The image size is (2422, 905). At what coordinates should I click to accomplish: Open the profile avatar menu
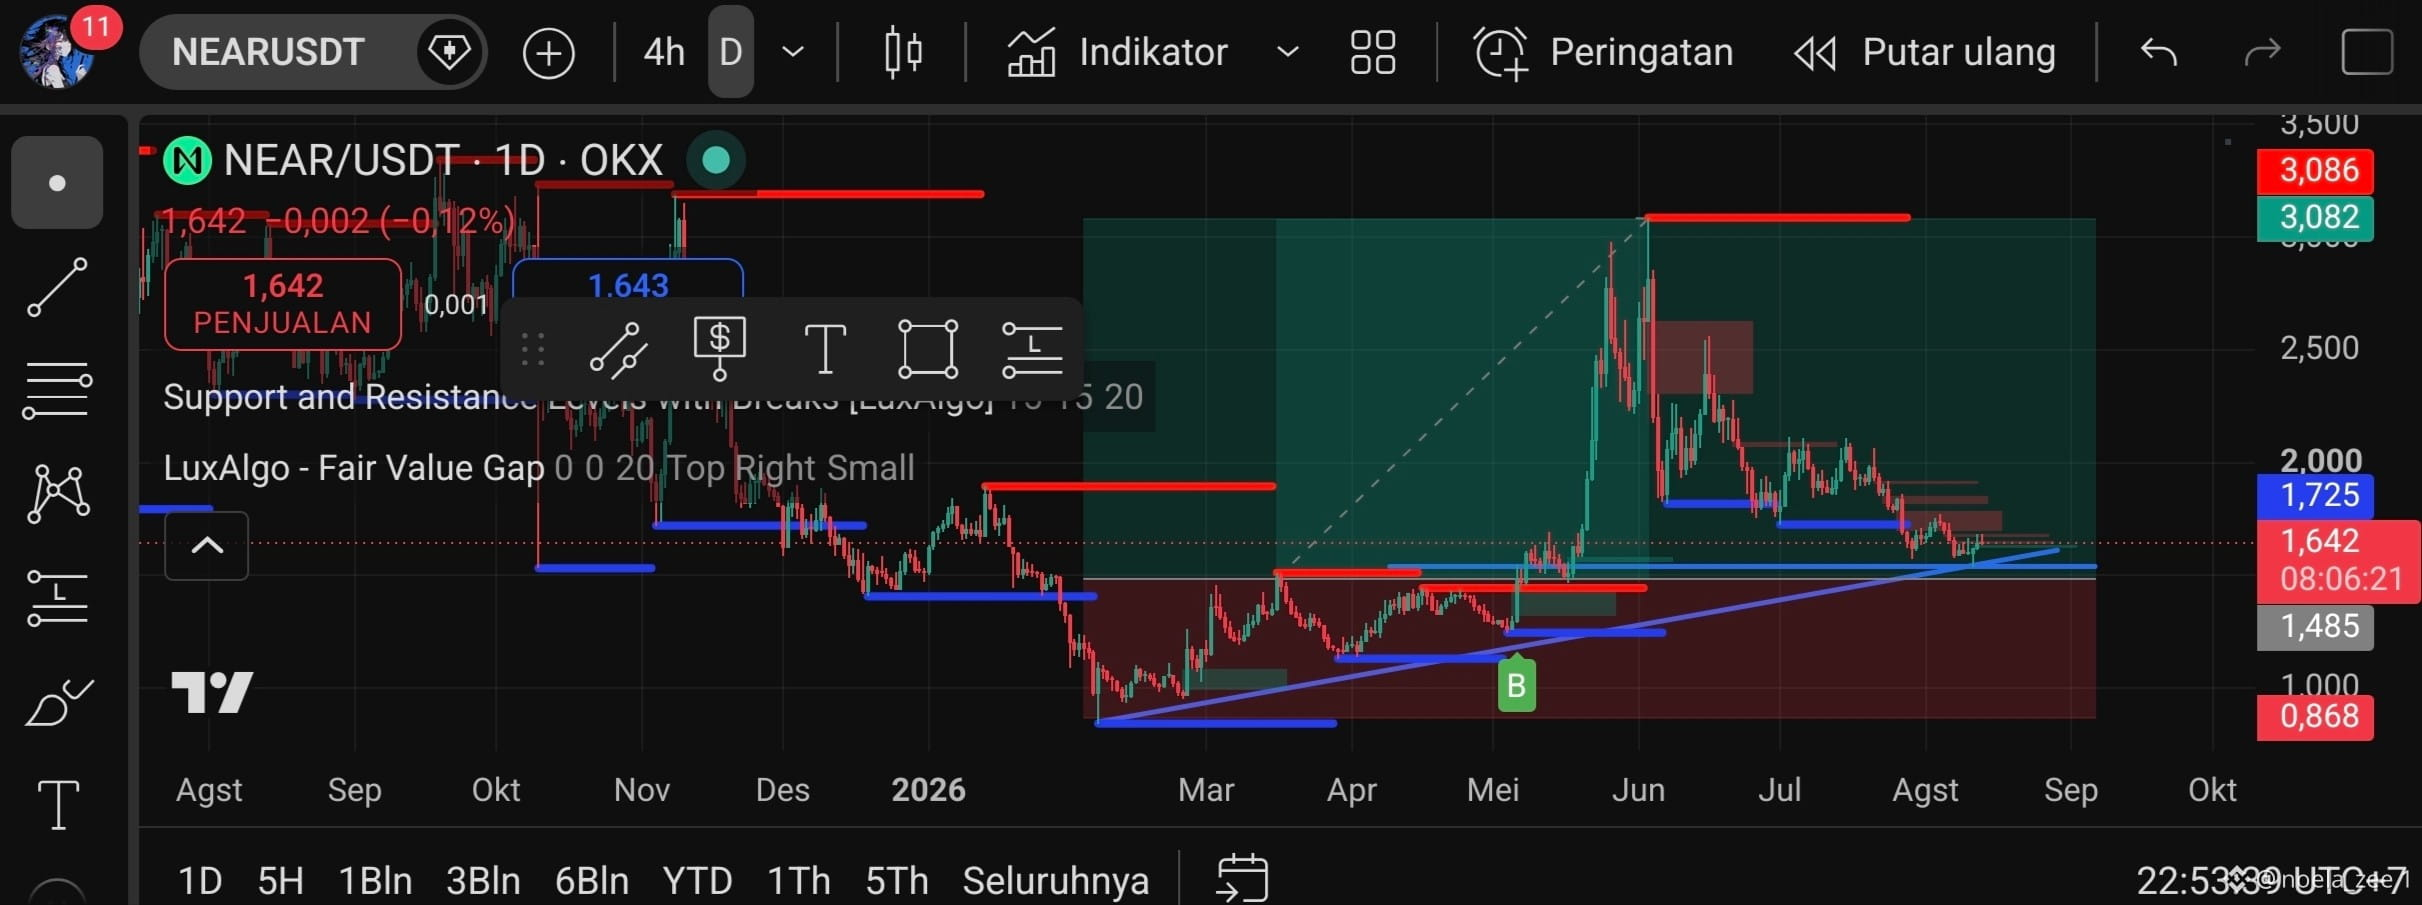58,52
